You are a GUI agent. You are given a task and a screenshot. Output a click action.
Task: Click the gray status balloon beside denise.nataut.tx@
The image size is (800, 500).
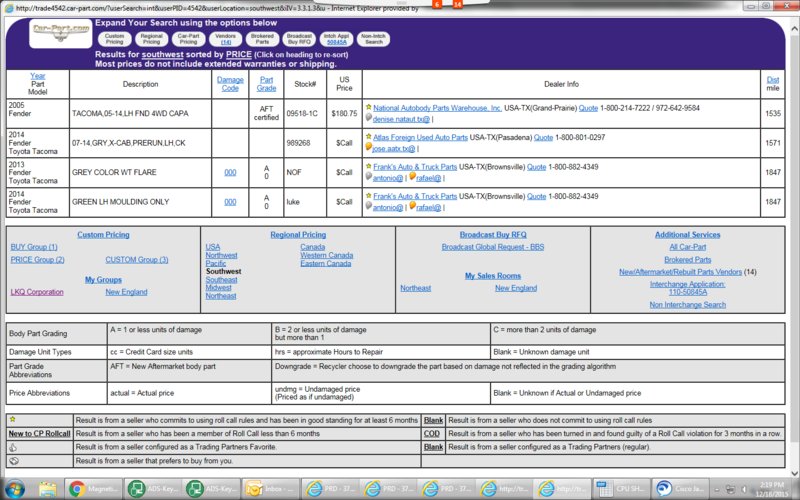tap(368, 118)
